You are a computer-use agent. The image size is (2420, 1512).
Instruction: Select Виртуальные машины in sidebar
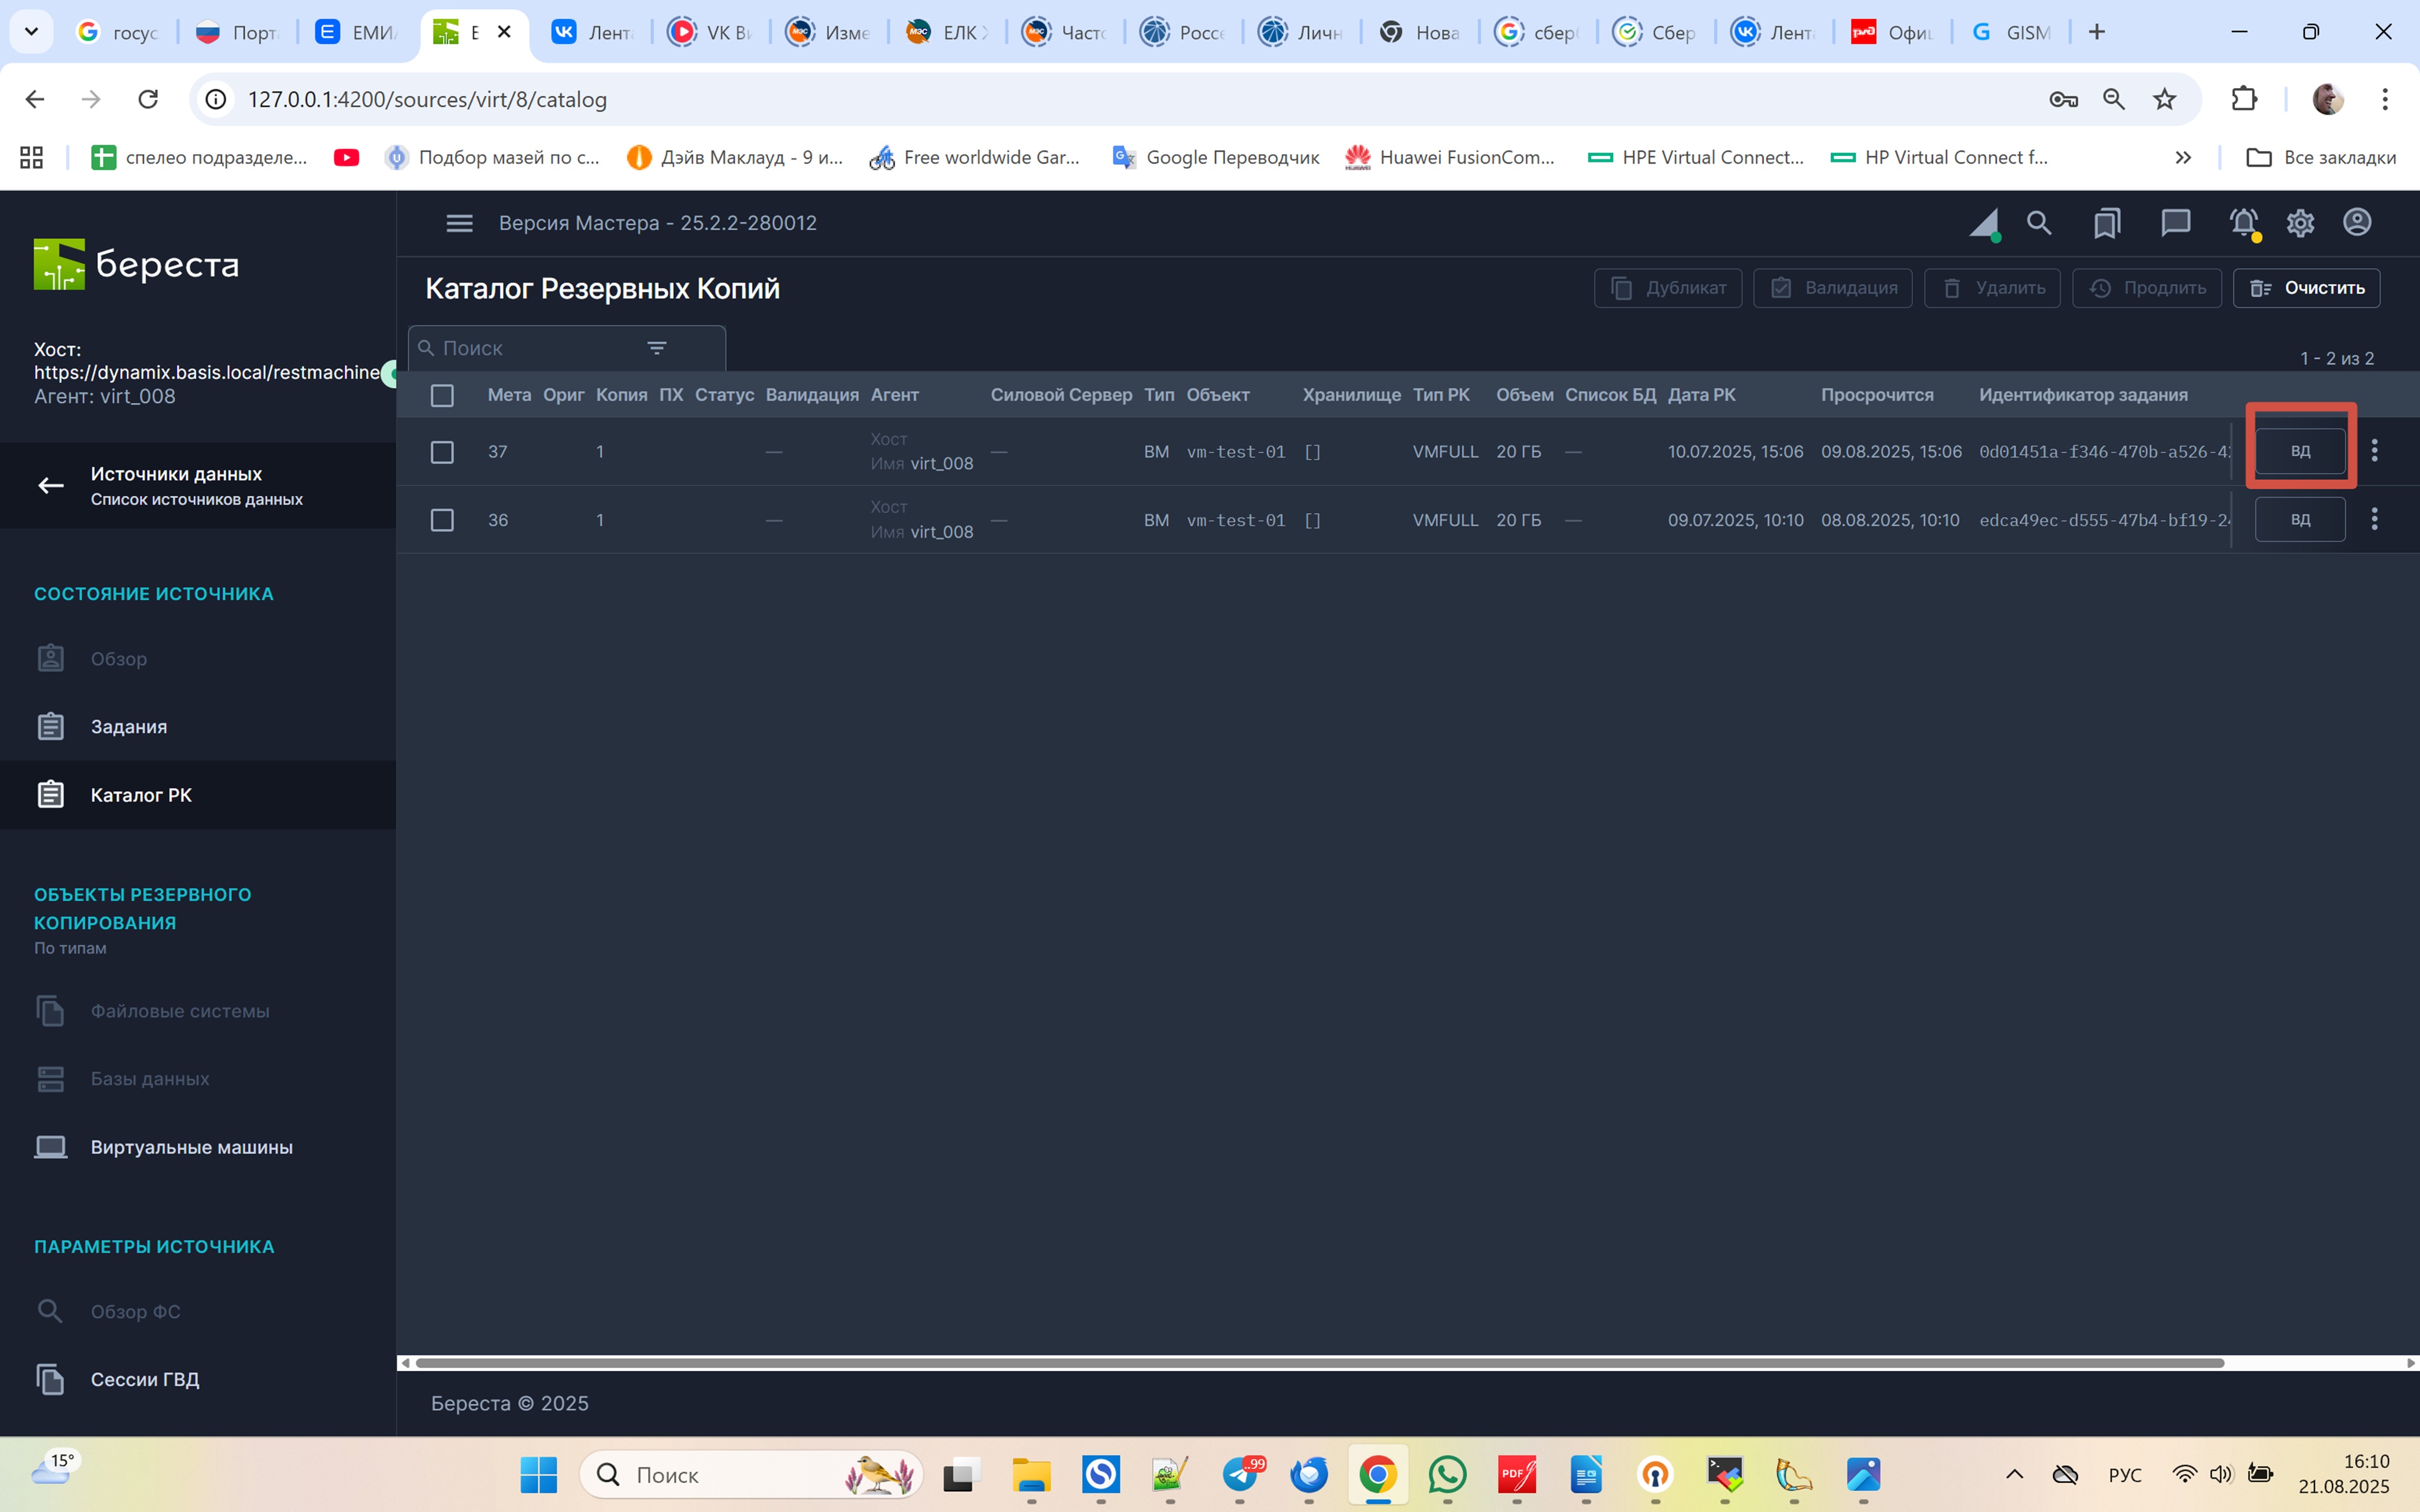click(x=191, y=1147)
